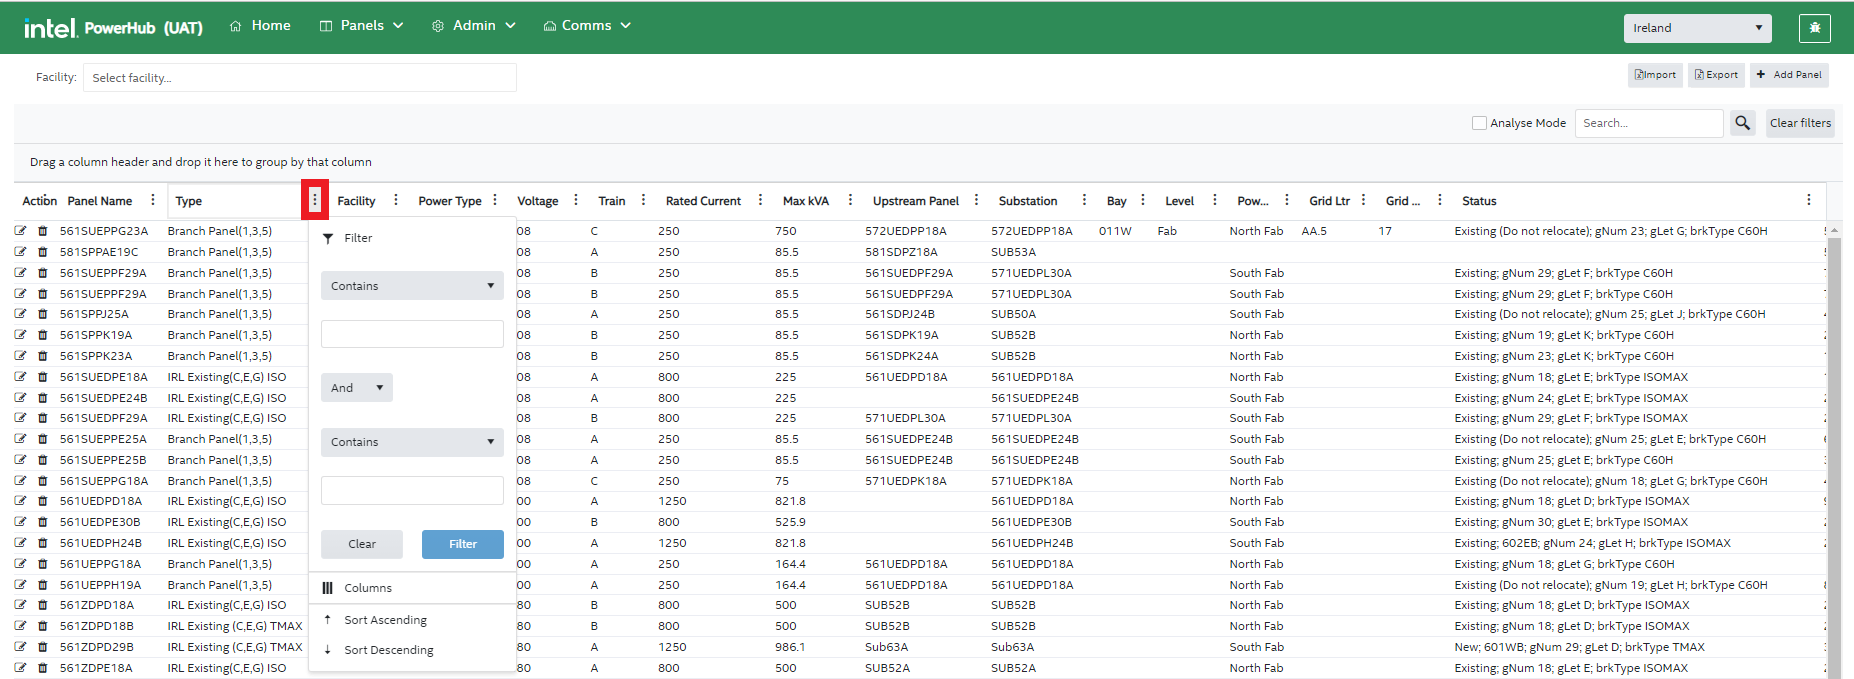Click the Select facility input field
Screen dimensions: 1854x679
click(299, 78)
